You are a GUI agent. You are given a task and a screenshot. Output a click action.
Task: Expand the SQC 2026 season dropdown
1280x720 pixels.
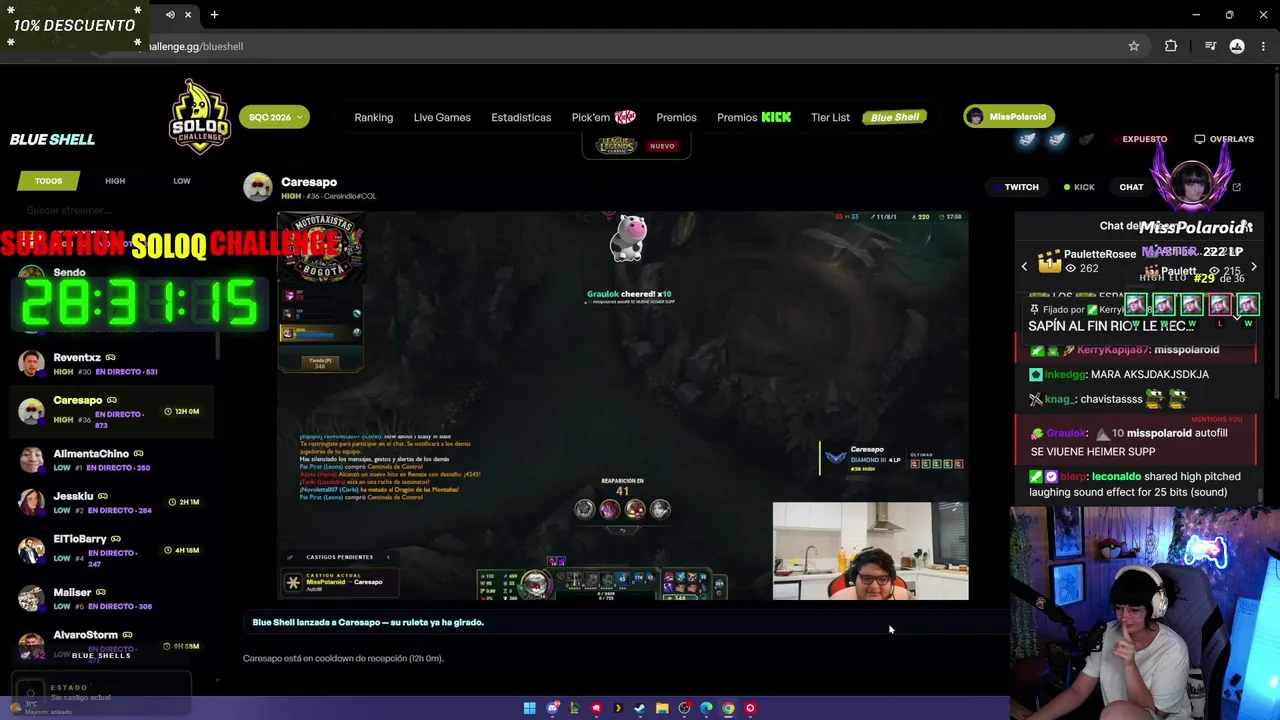(274, 117)
